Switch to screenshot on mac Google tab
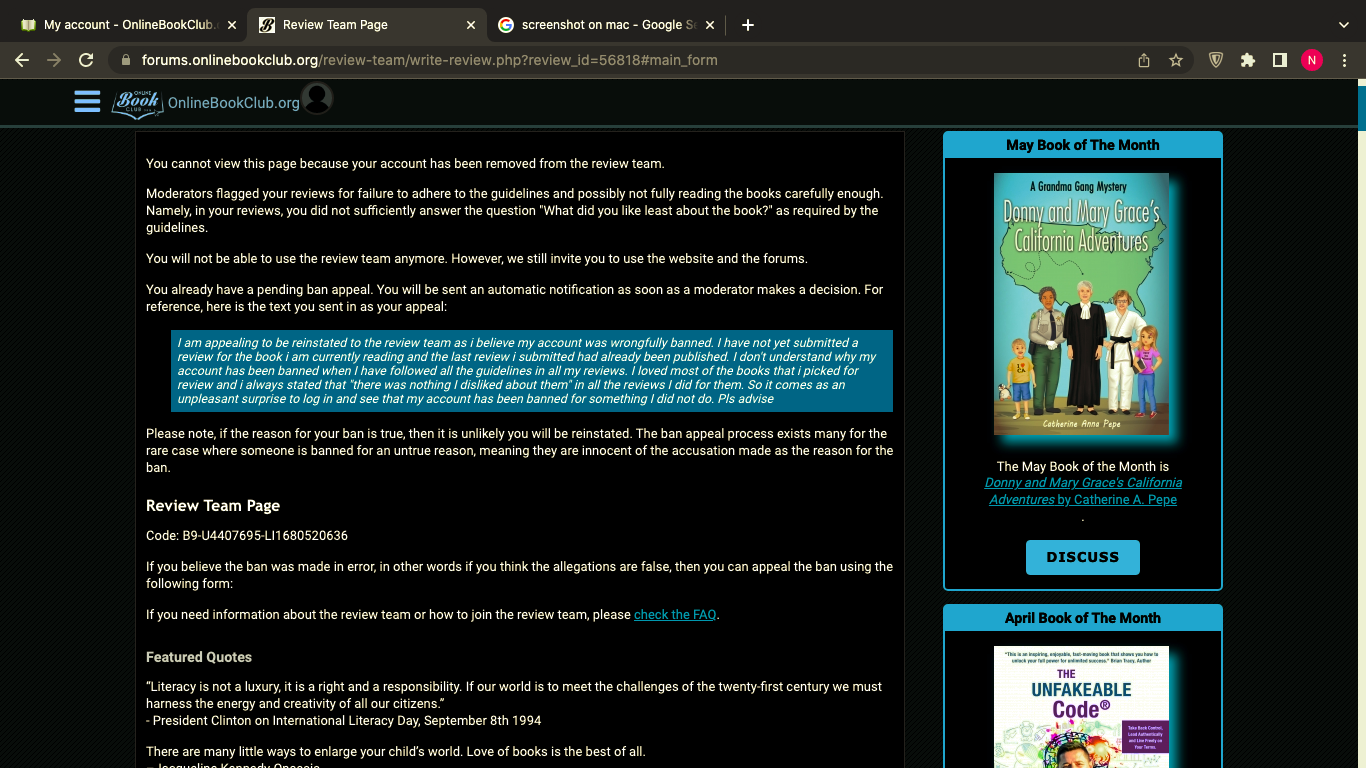 [606, 25]
